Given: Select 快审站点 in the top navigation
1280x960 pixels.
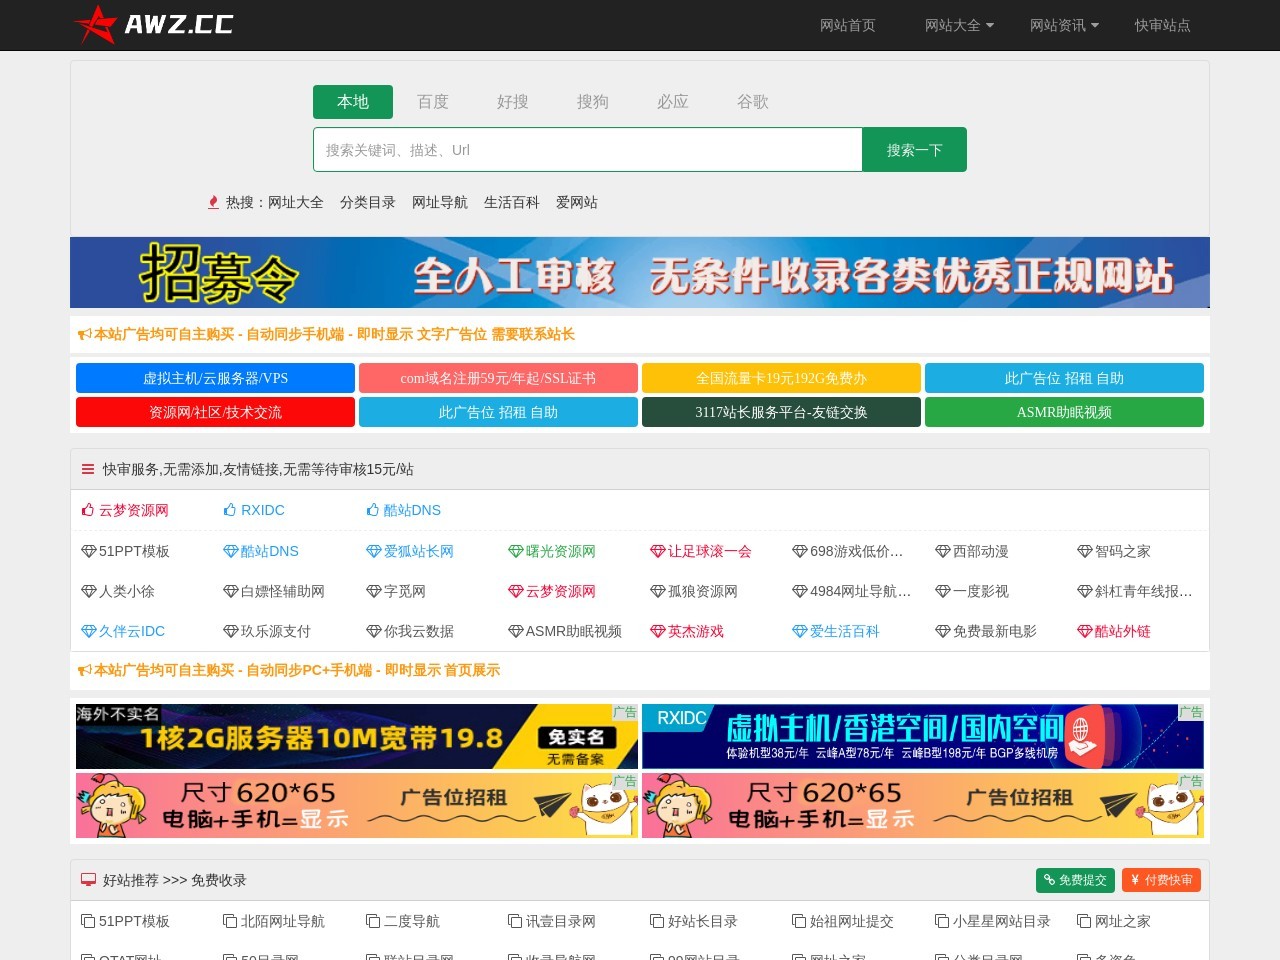Looking at the screenshot, I should [1162, 25].
